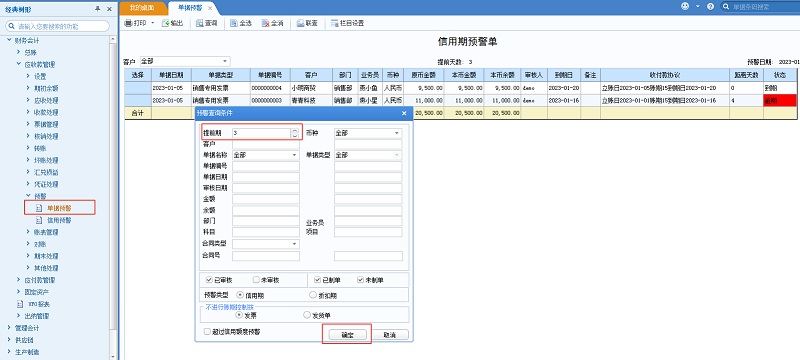The width and height of the screenshot is (800, 360).
Task: Click the magnifier in the function search box
Action: coord(12,26)
